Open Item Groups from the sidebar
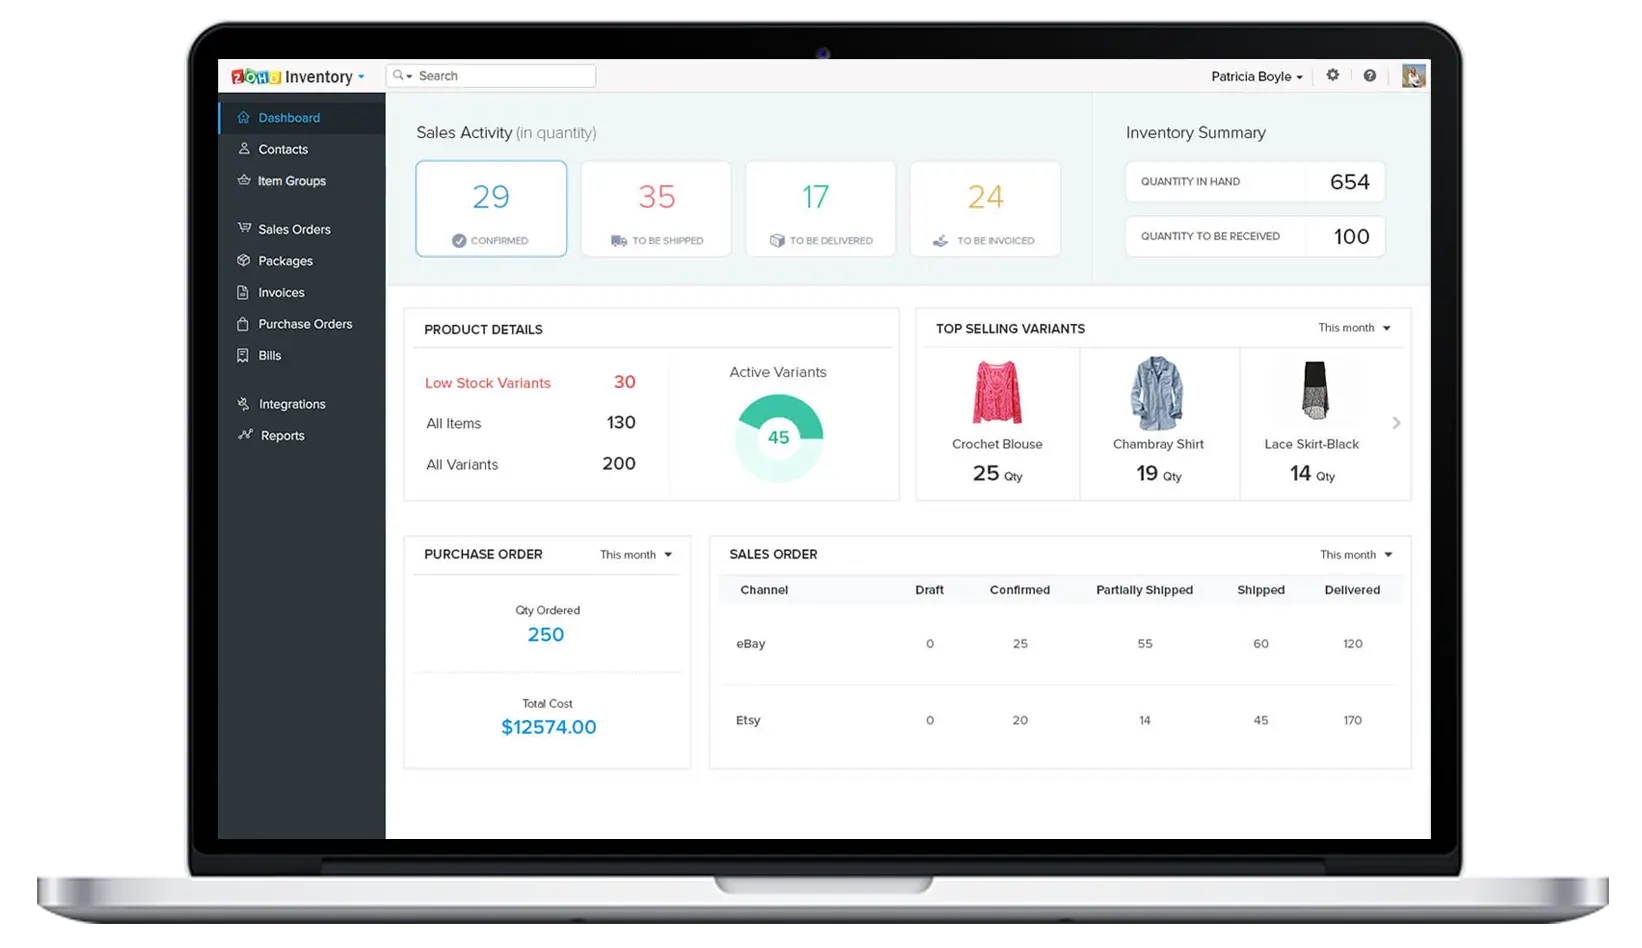 244,180
